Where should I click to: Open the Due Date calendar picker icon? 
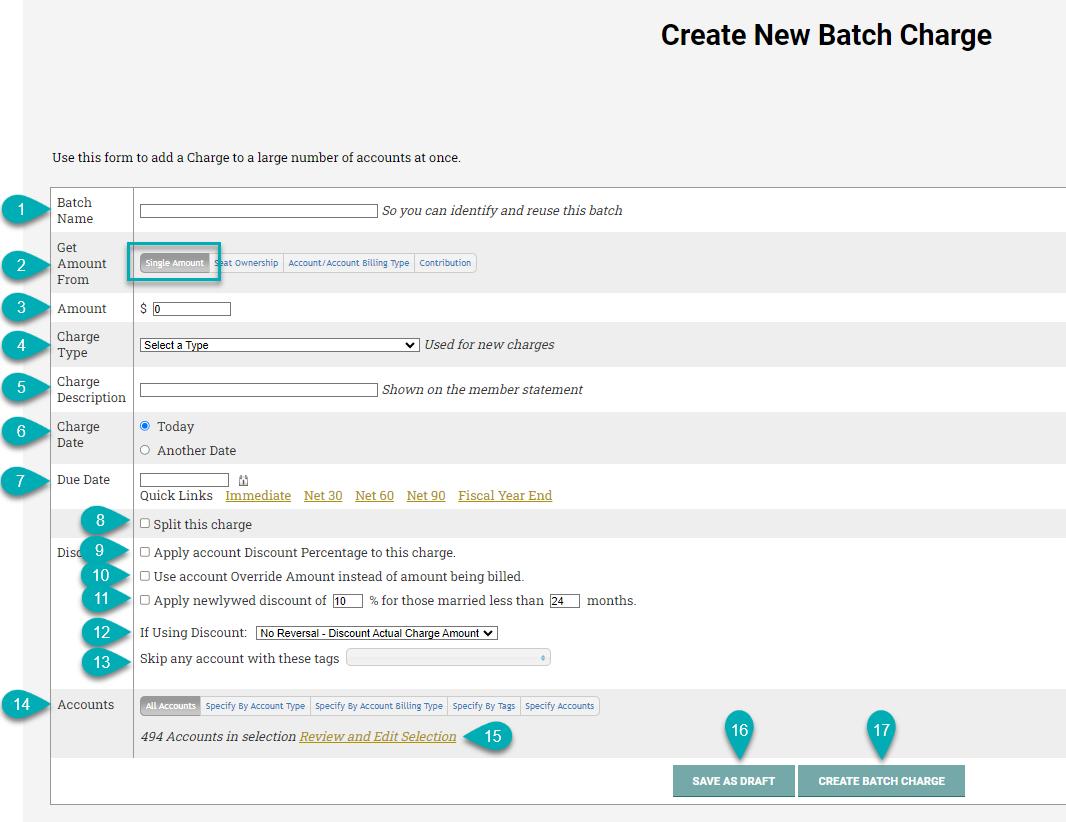click(243, 478)
